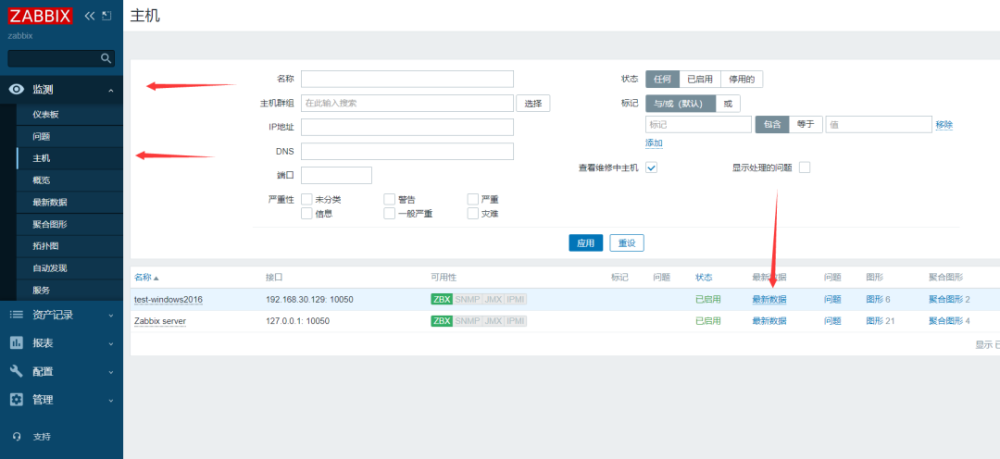Click the list icon next to 资产记录

pyautogui.click(x=17, y=315)
